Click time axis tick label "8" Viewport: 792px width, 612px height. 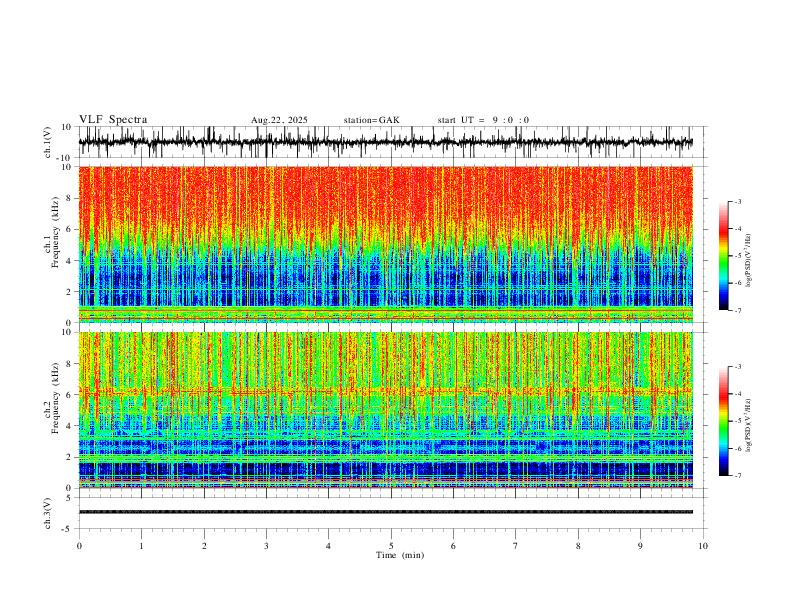click(578, 546)
